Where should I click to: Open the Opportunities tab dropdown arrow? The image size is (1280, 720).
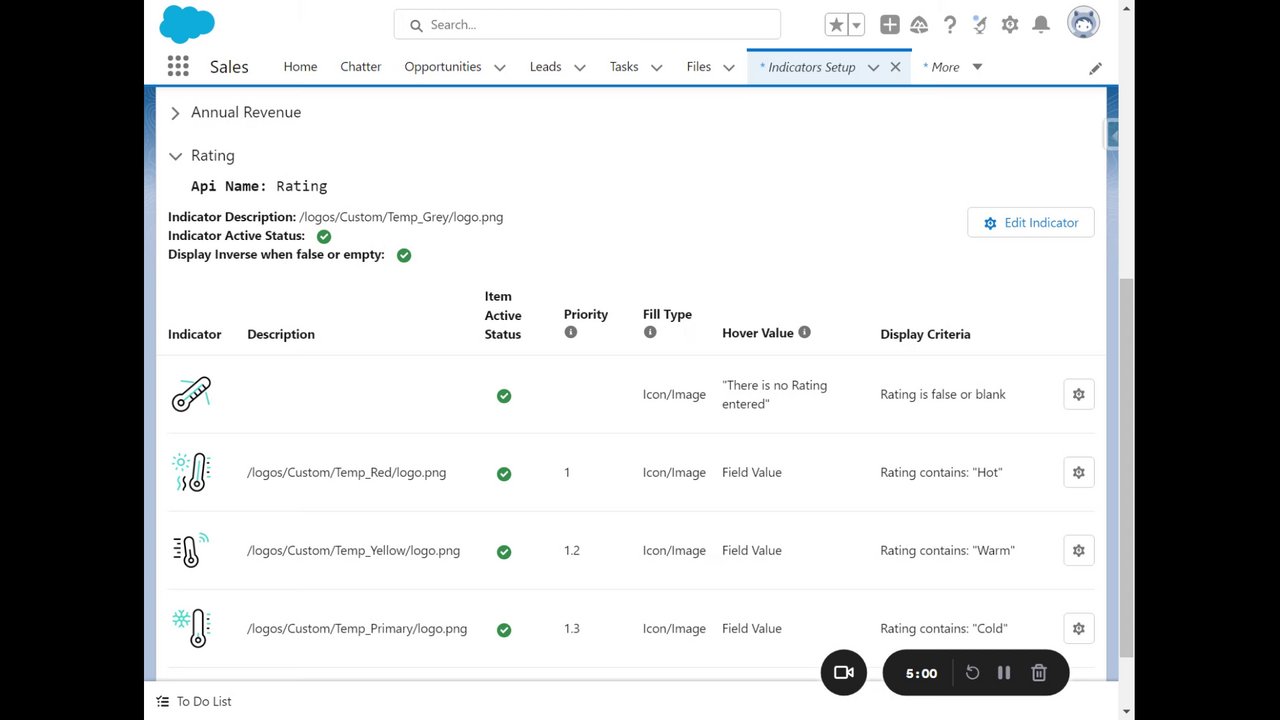pyautogui.click(x=500, y=68)
